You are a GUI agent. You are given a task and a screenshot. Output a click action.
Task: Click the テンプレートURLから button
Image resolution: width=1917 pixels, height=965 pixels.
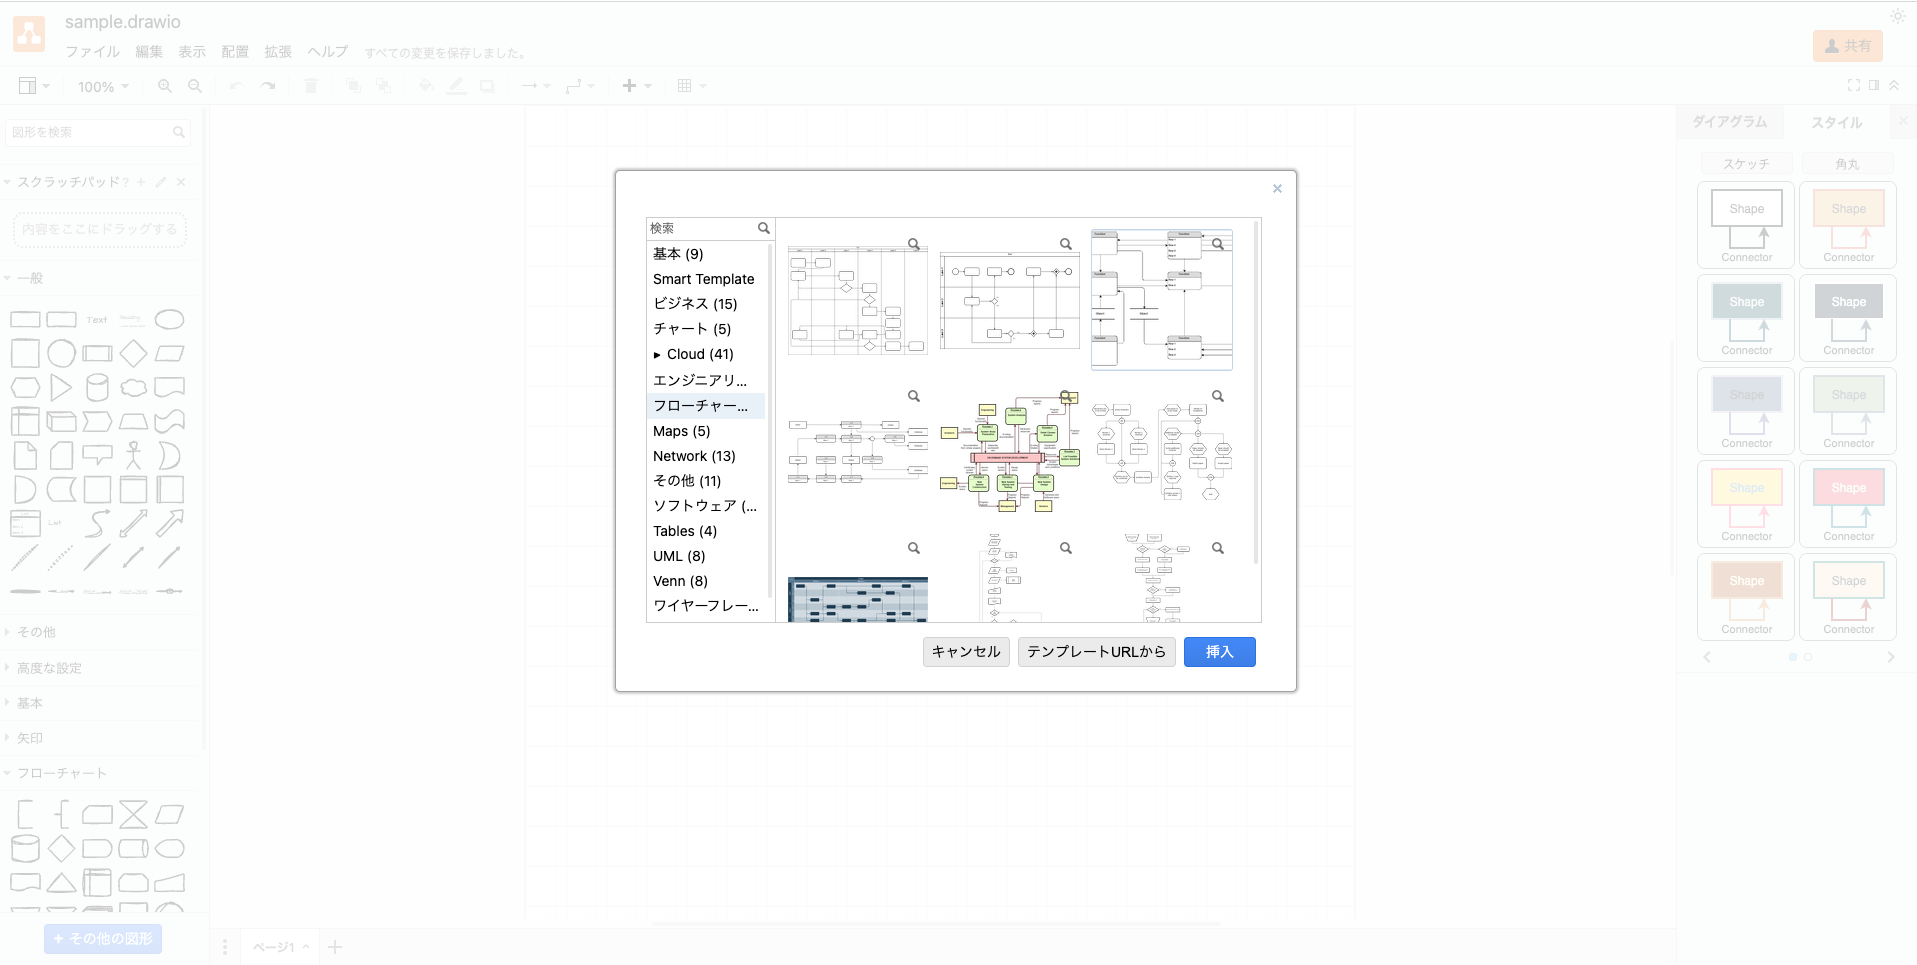click(x=1096, y=652)
